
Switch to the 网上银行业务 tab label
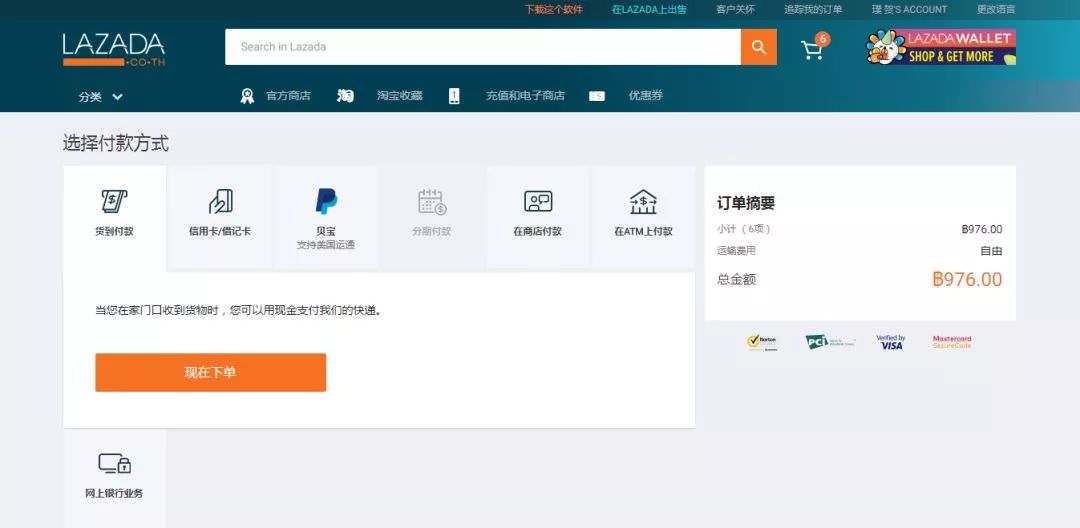tap(114, 494)
